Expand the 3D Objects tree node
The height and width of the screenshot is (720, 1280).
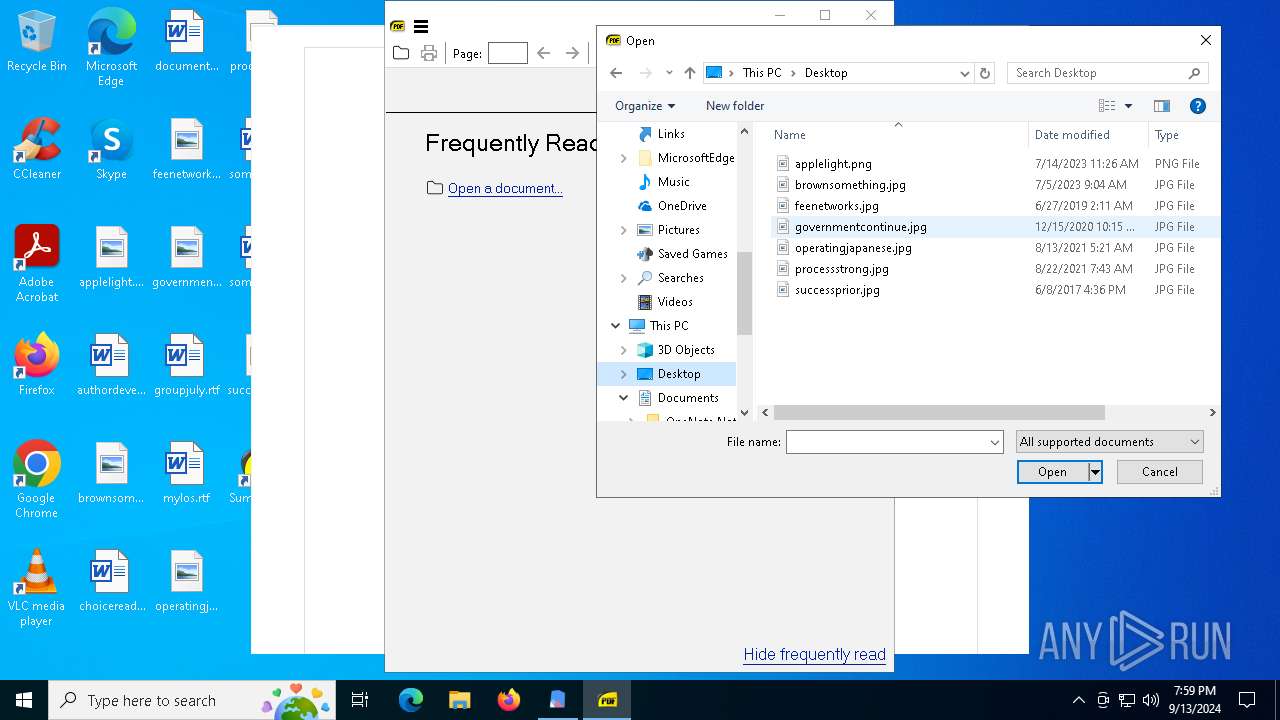[624, 350]
